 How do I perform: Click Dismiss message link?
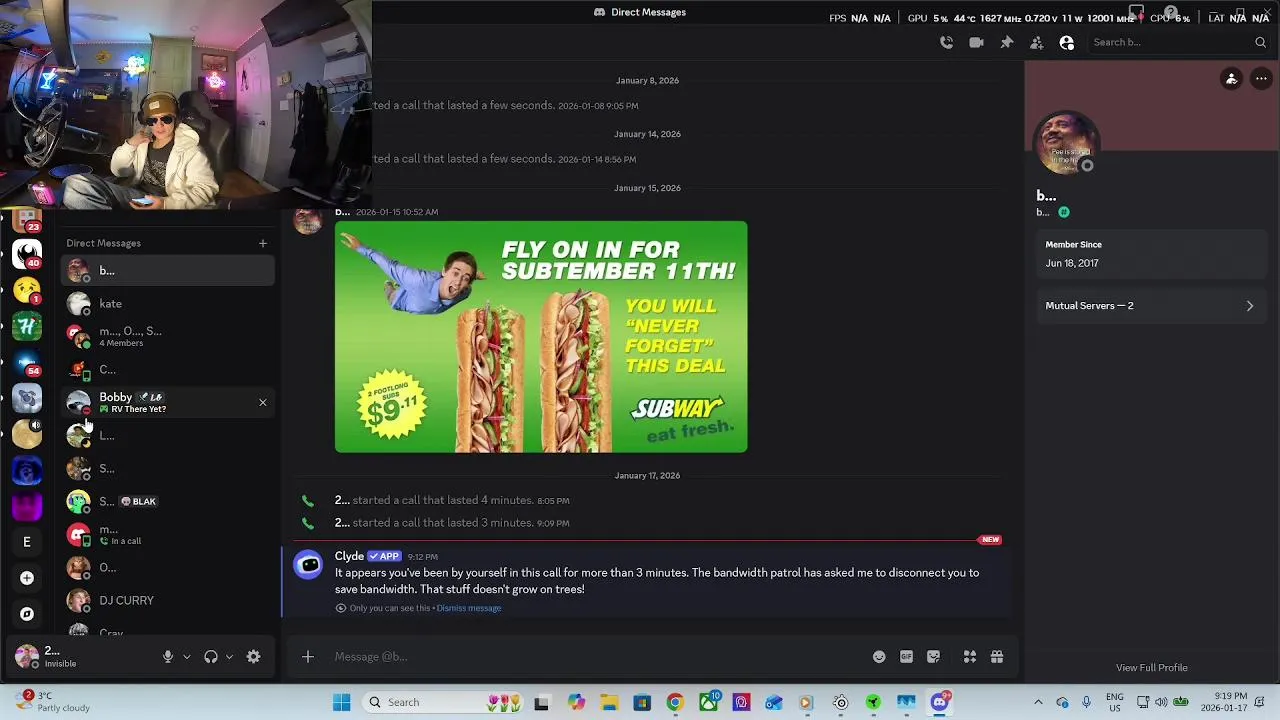tap(469, 608)
